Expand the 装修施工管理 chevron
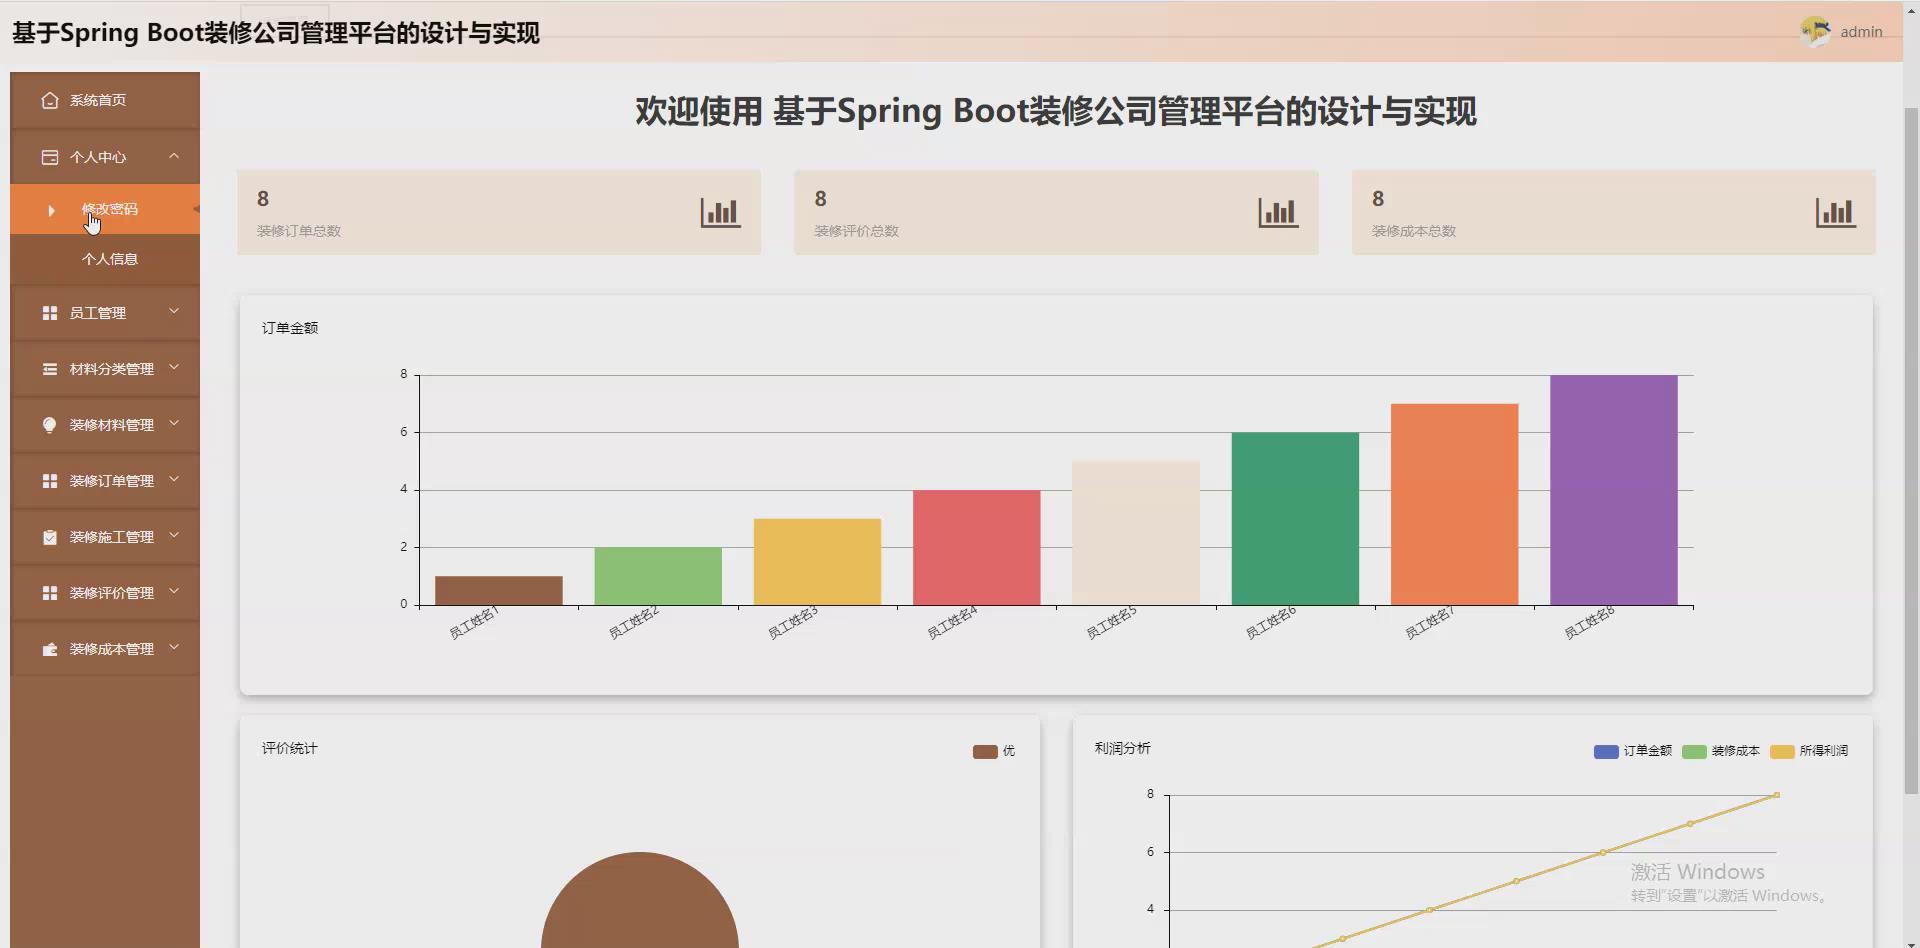1920x948 pixels. [174, 536]
